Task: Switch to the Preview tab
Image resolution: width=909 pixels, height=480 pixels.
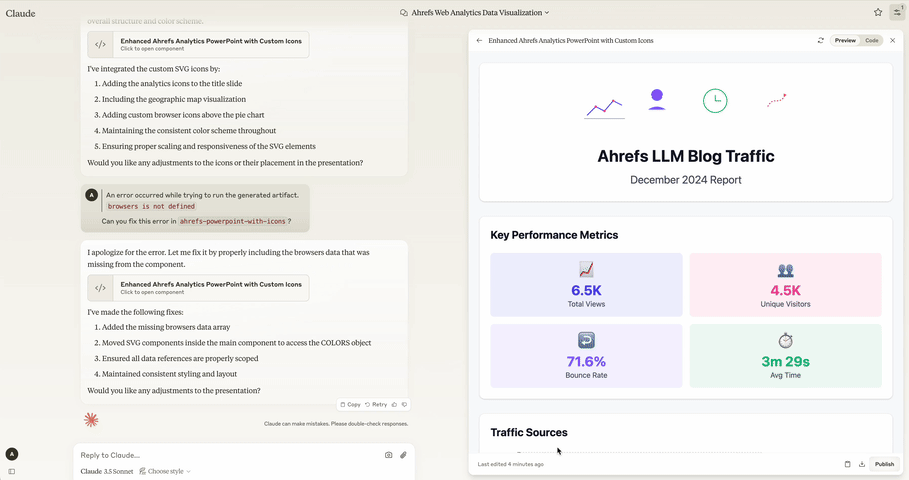Action: coord(845,41)
